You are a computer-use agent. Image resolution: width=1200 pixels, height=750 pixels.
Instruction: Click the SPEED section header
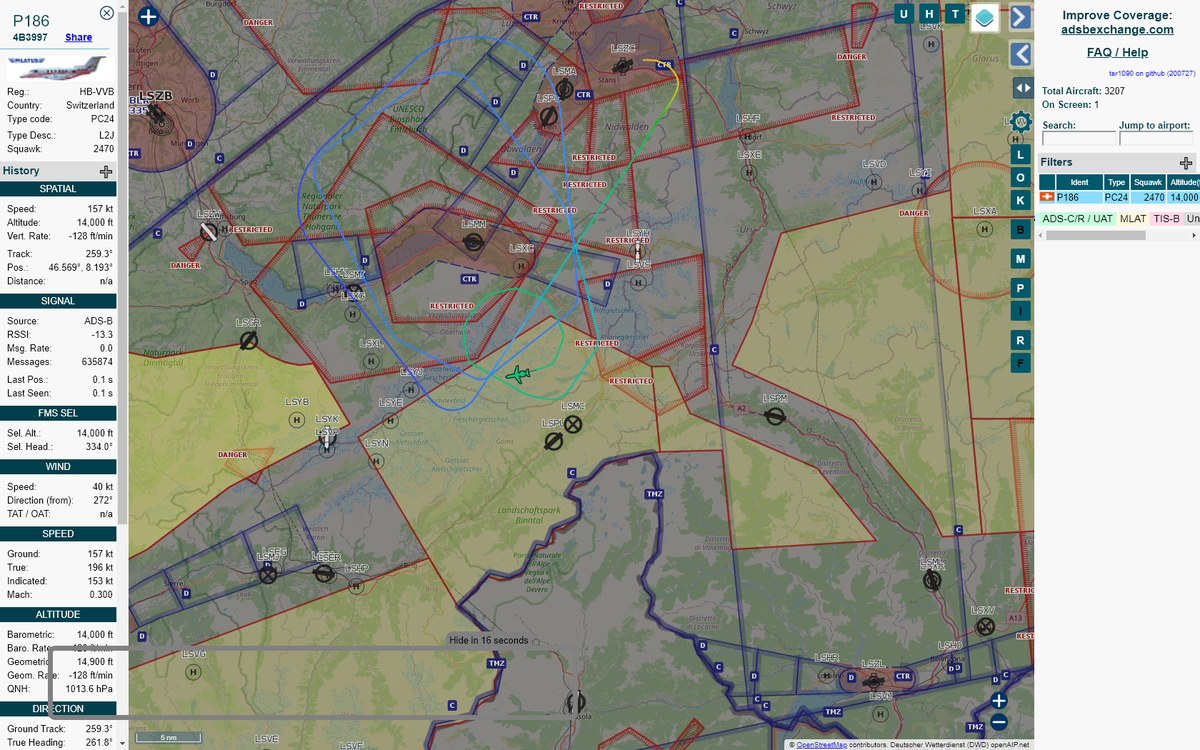click(58, 533)
